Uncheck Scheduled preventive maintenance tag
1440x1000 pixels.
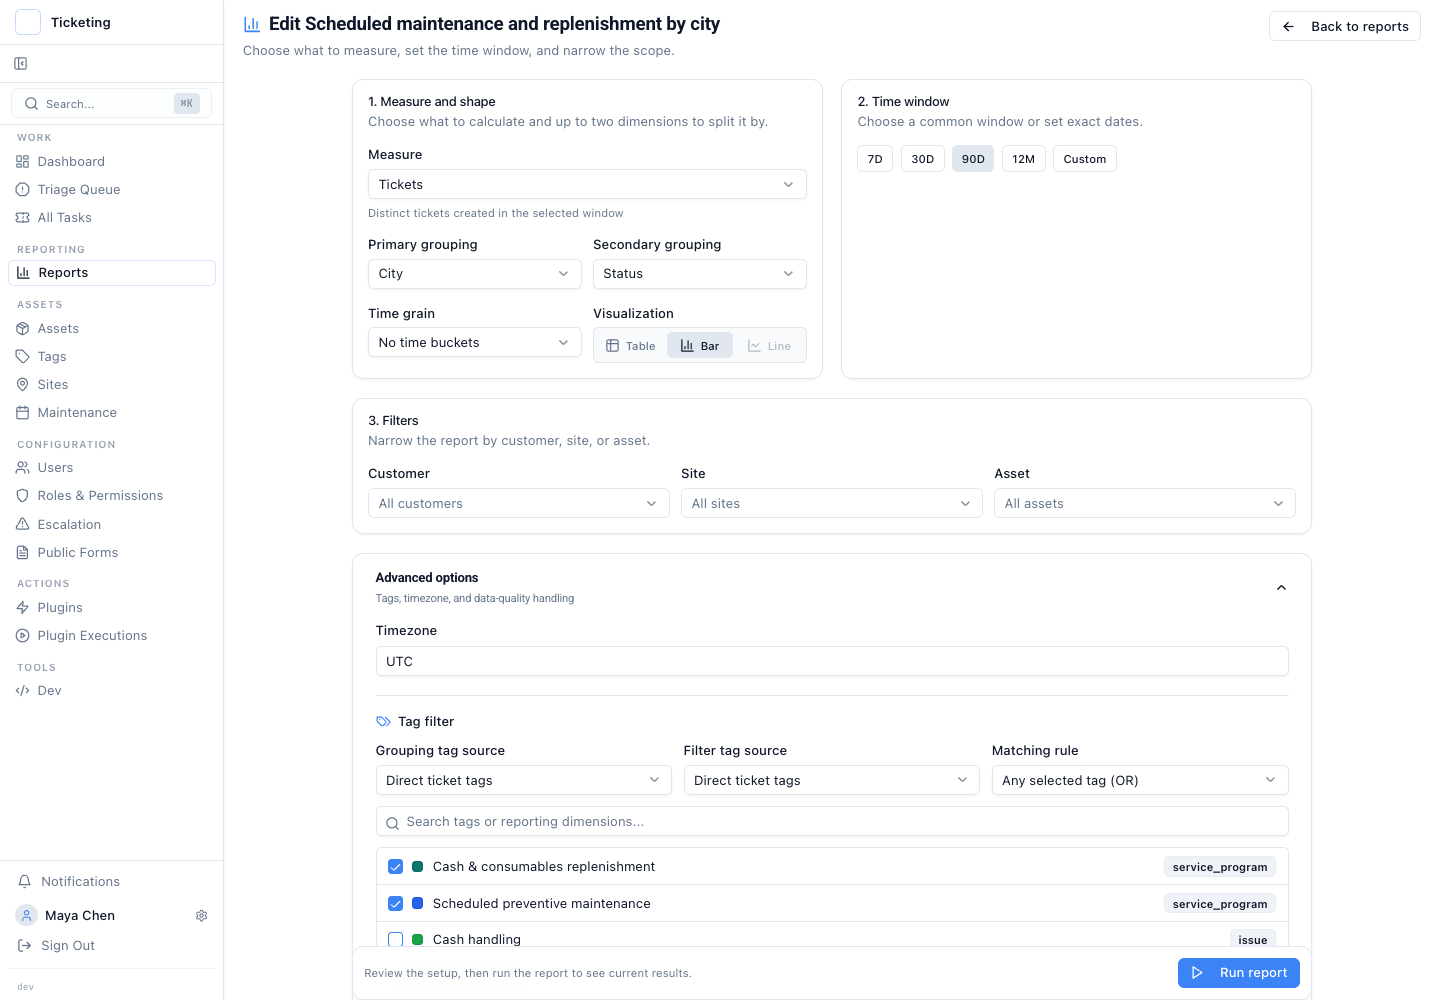pyautogui.click(x=396, y=904)
